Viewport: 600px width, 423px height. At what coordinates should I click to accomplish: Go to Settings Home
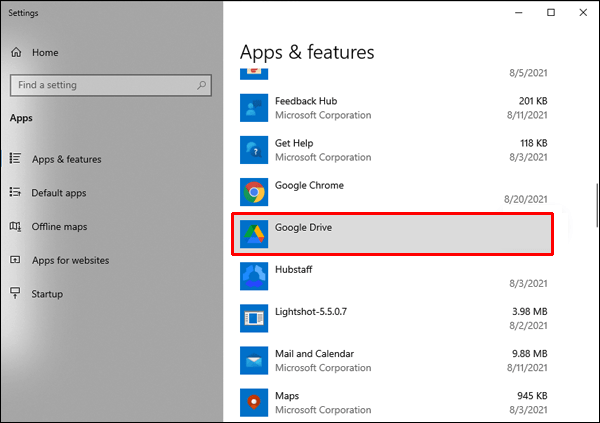click(x=44, y=52)
